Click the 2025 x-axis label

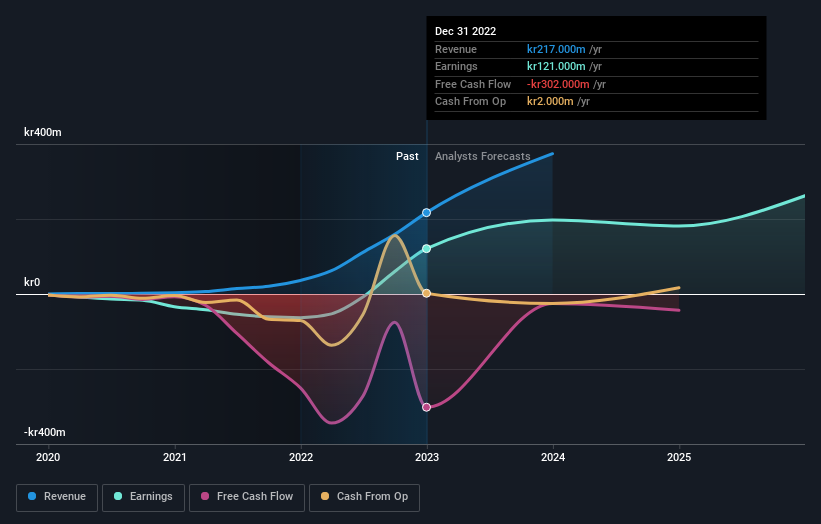coord(679,458)
